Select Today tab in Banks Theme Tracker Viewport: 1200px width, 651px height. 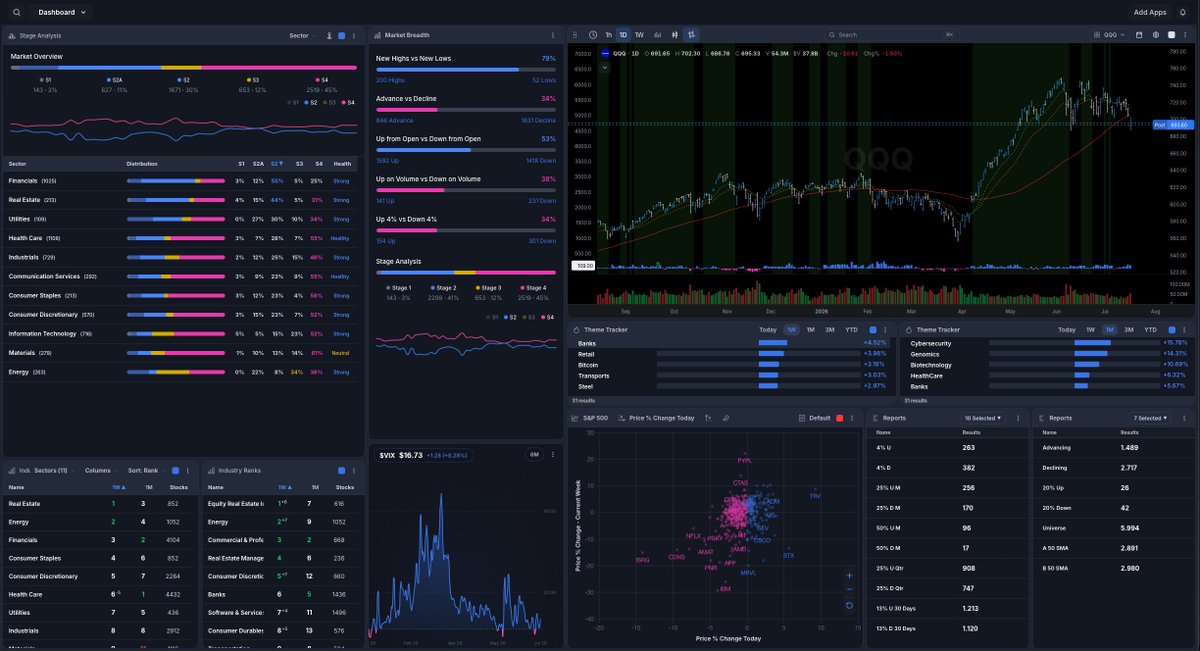[768, 329]
